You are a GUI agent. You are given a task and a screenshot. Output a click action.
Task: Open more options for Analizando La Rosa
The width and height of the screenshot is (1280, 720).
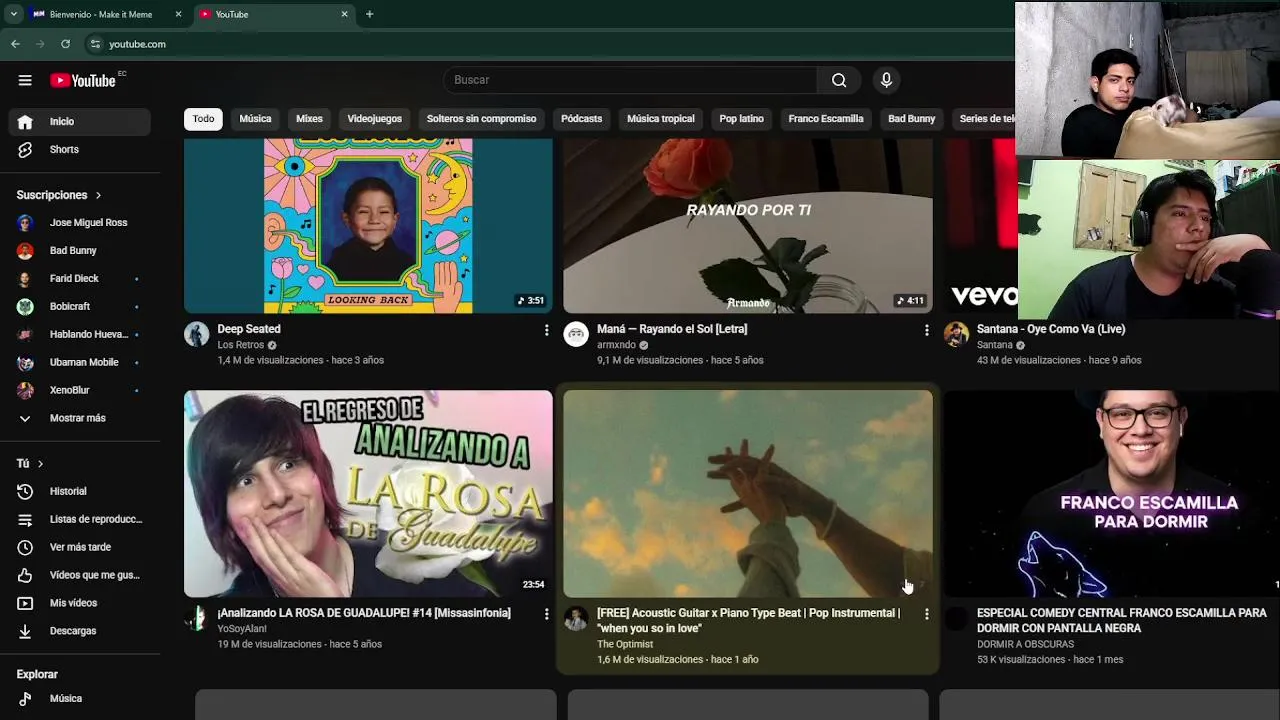(546, 614)
